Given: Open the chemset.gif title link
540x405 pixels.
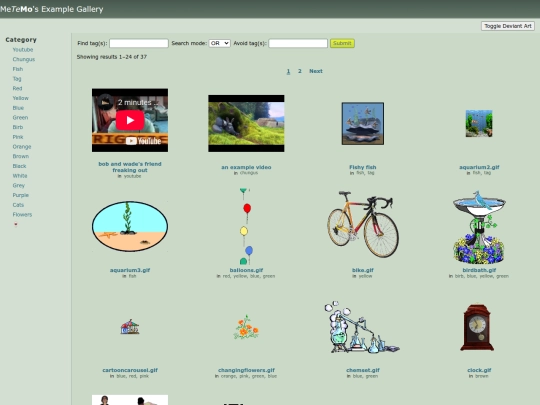Looking at the screenshot, I should [x=363, y=370].
